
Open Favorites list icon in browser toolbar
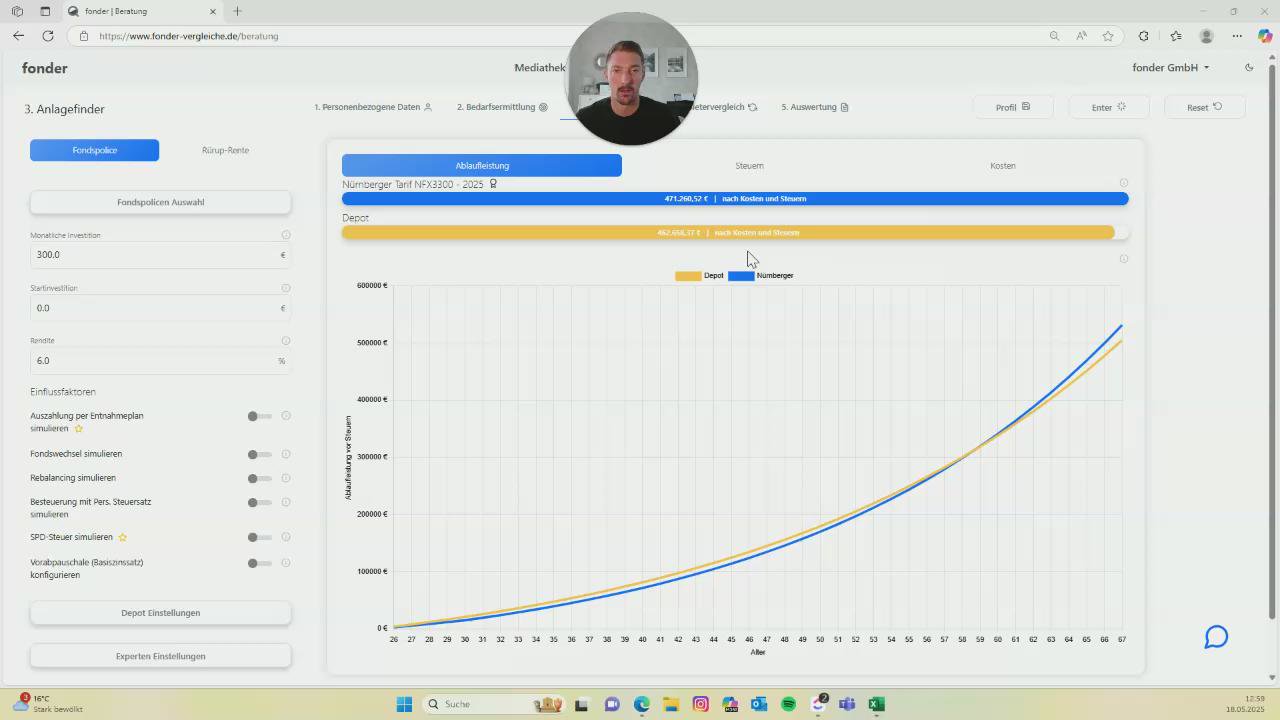[1176, 36]
